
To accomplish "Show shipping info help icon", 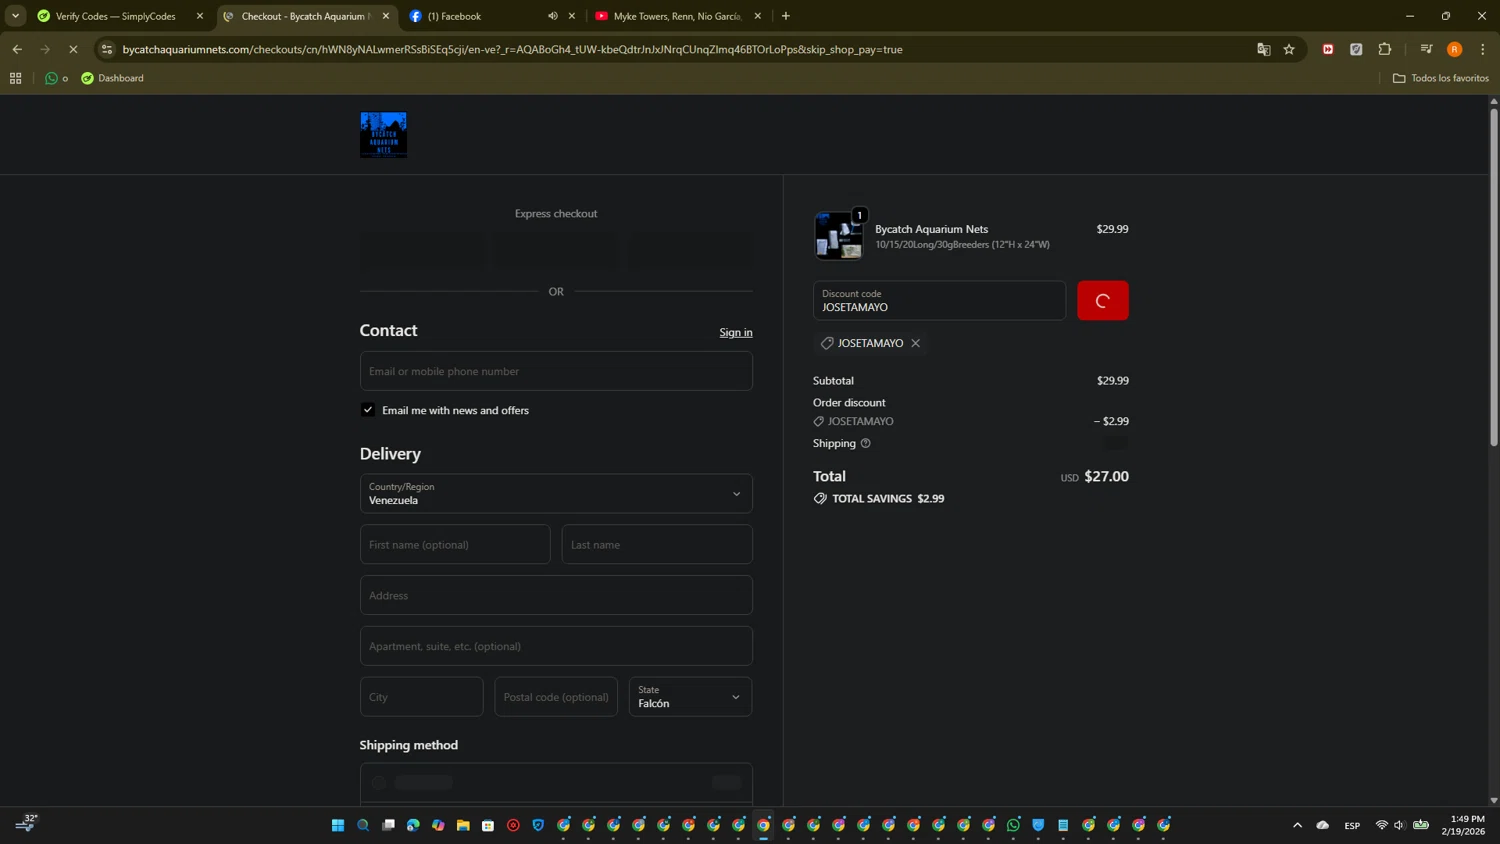I will [x=866, y=443].
